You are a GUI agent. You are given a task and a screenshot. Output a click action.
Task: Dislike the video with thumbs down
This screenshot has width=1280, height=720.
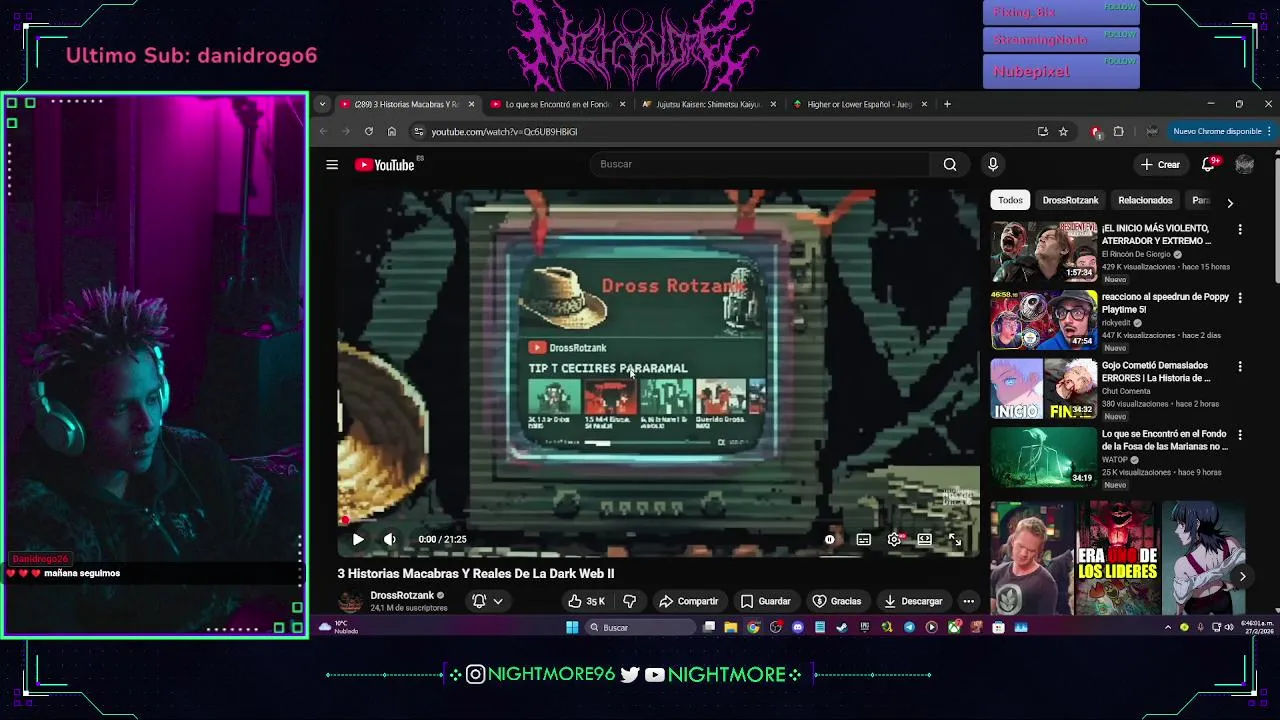click(x=629, y=601)
